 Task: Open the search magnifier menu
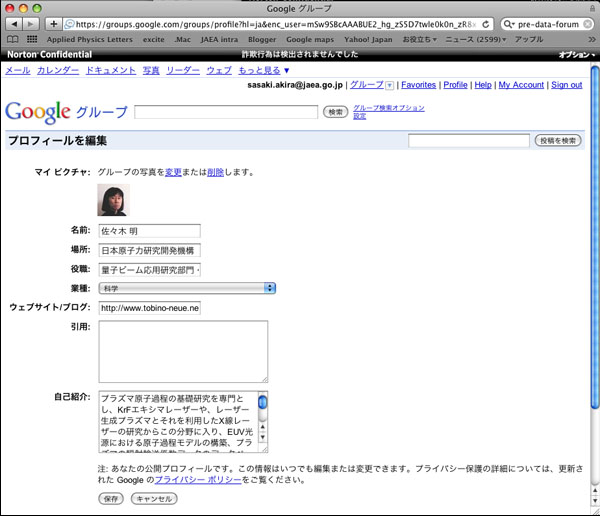tap(509, 24)
